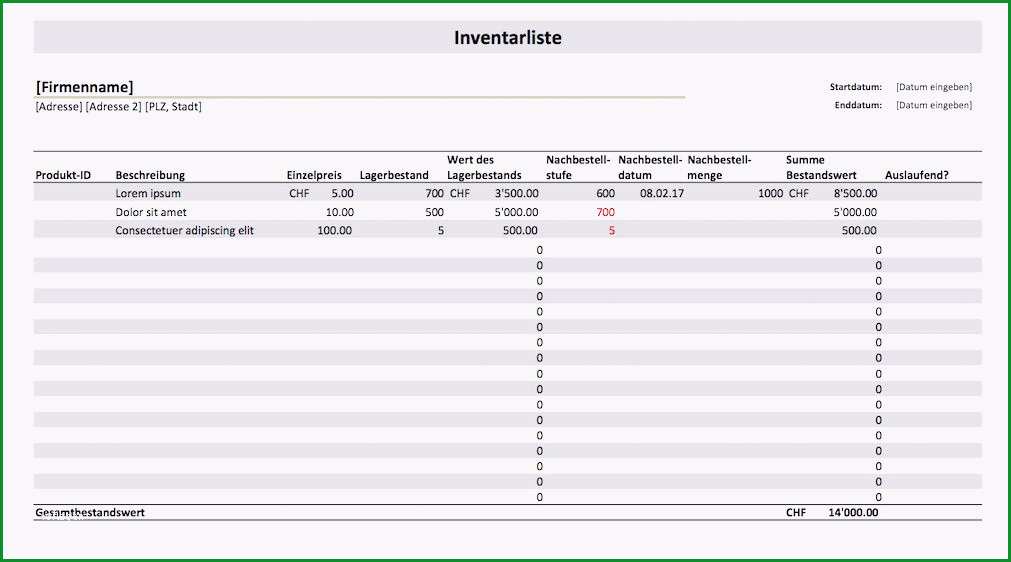Select the red reorder level 700
This screenshot has height=562, width=1011.
click(x=605, y=212)
